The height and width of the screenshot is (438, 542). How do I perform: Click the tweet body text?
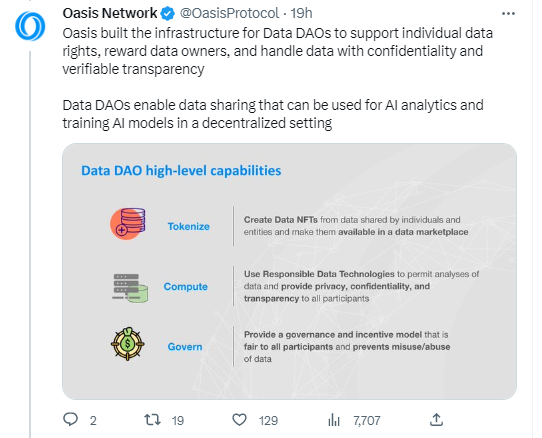click(278, 78)
